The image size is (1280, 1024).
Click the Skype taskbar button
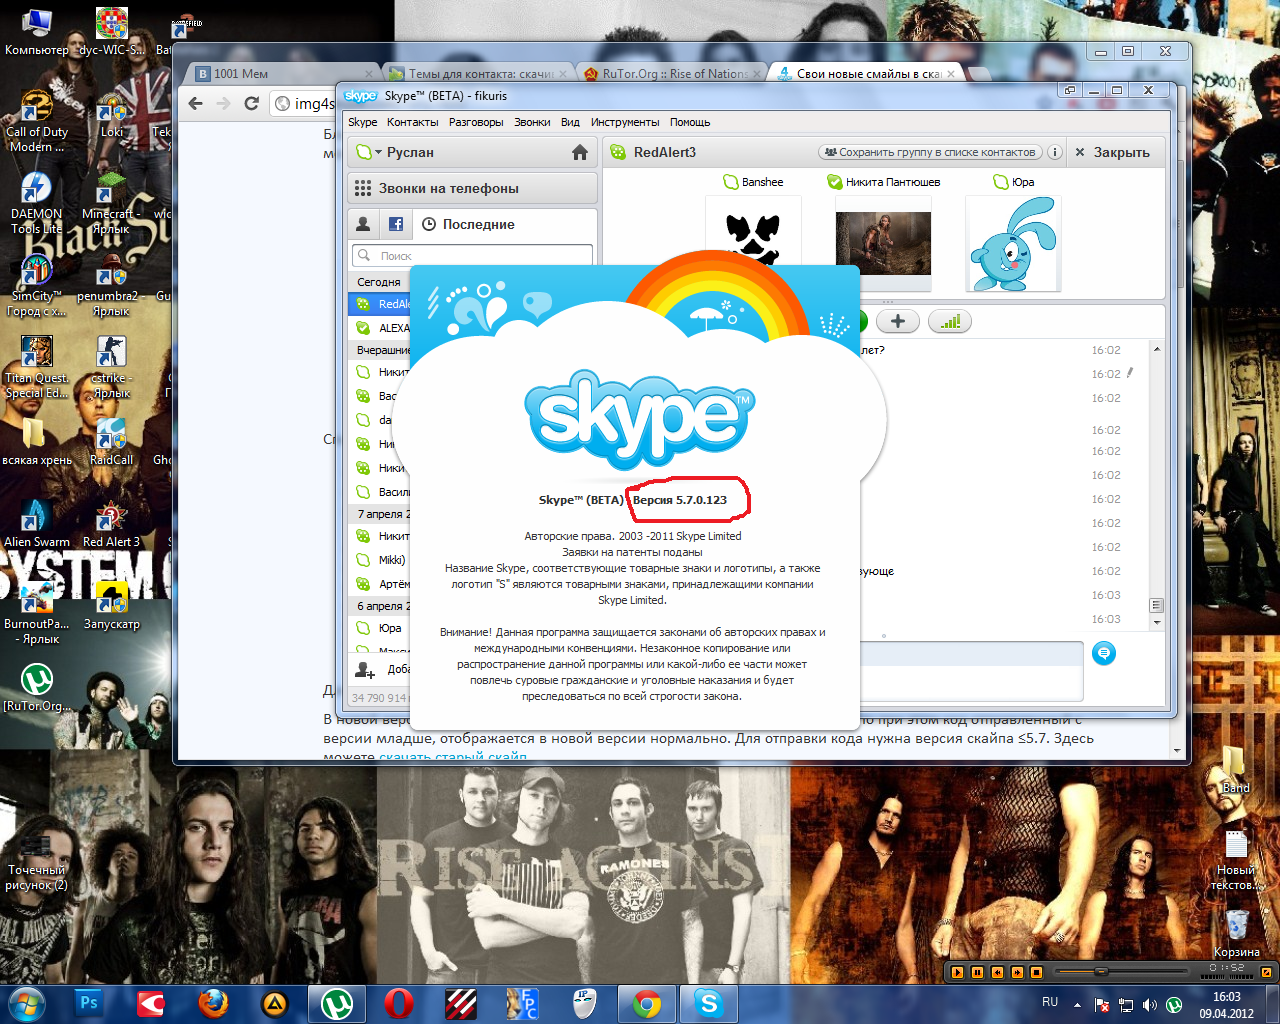point(709,1003)
